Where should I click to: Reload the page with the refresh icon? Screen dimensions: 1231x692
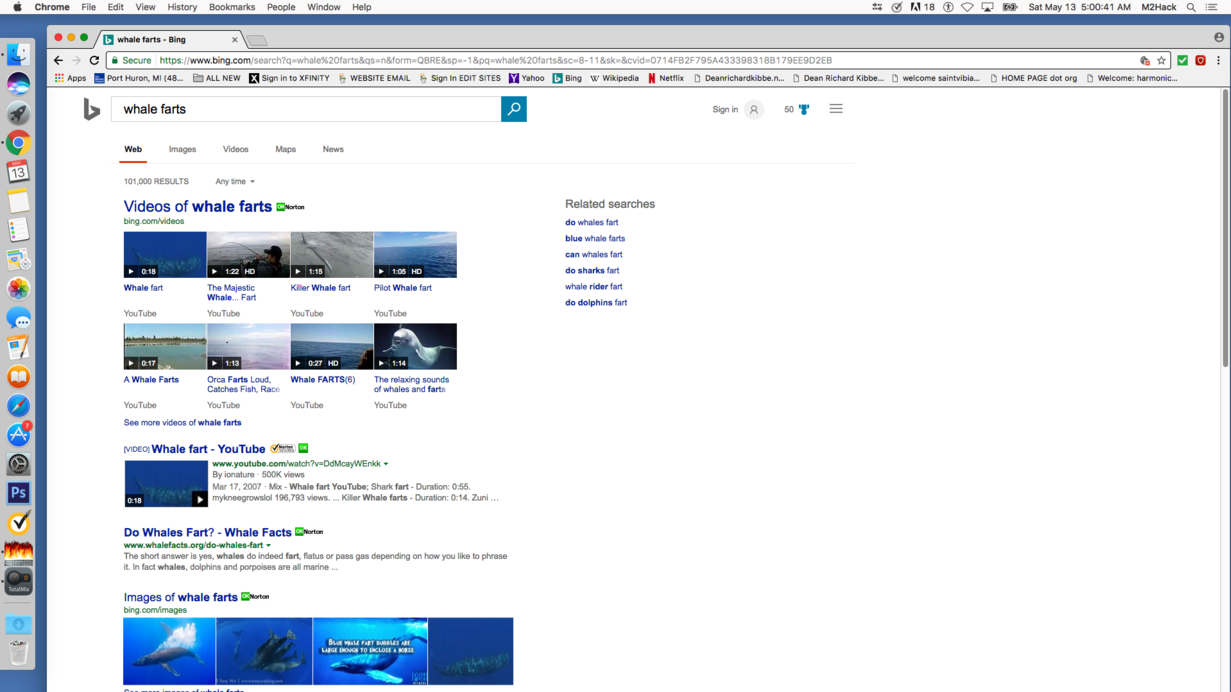(x=94, y=60)
